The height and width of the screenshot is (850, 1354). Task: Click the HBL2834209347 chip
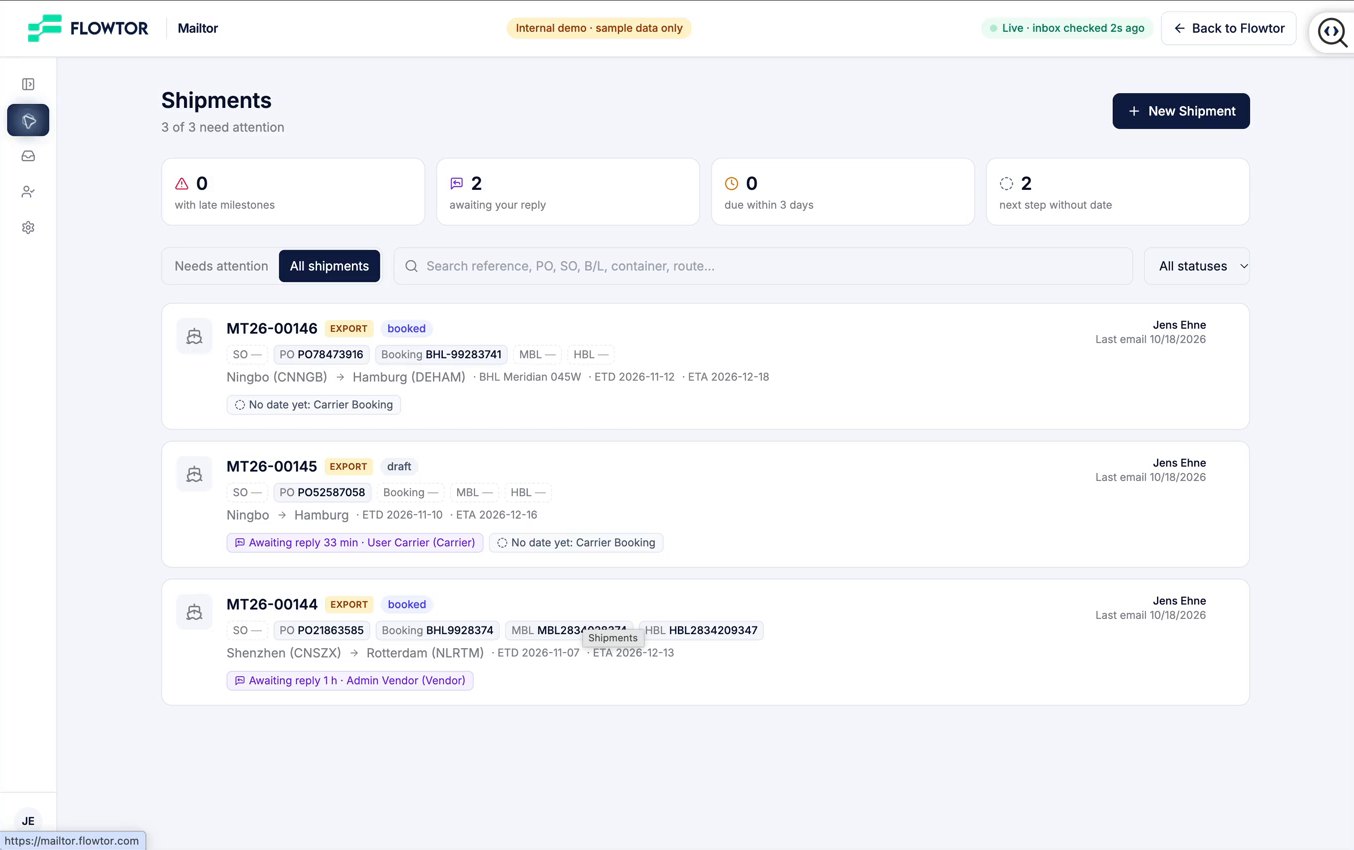(x=701, y=630)
